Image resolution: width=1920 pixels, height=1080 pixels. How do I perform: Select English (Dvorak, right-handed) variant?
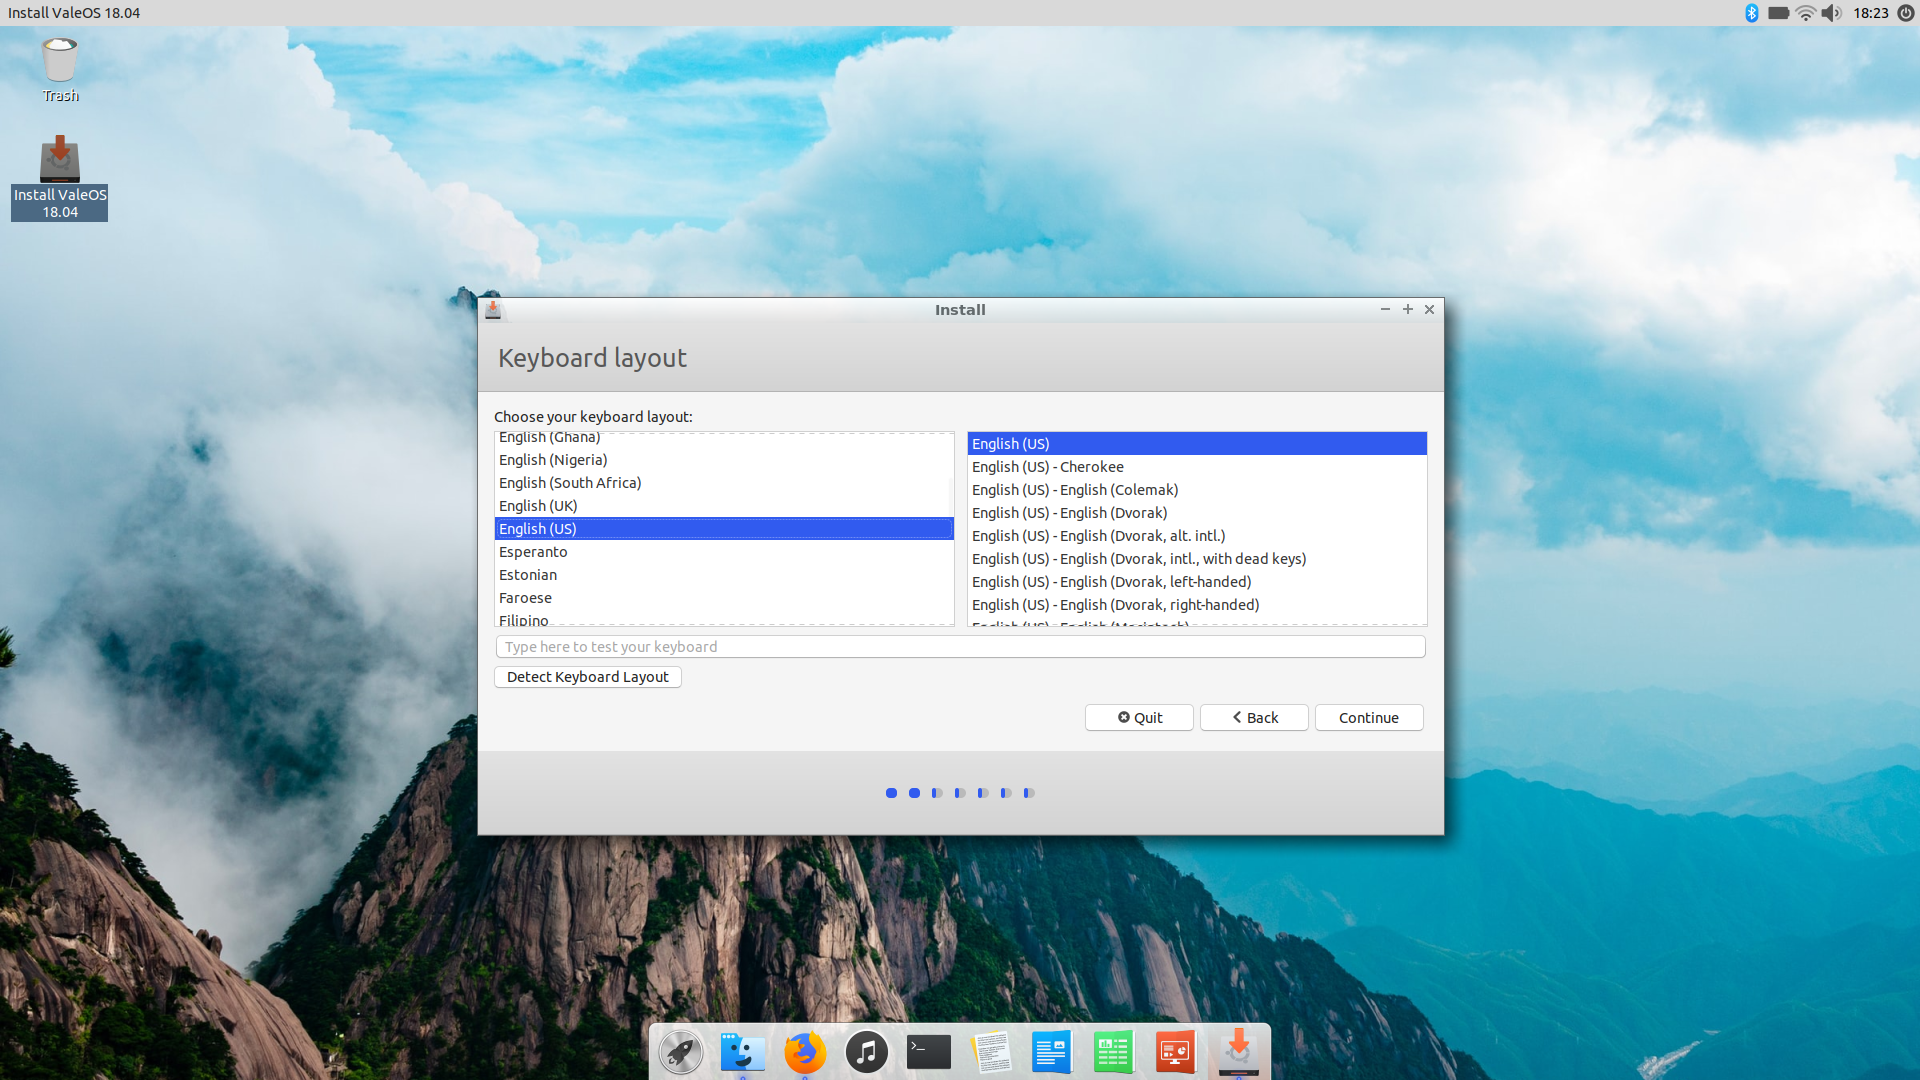point(1197,605)
